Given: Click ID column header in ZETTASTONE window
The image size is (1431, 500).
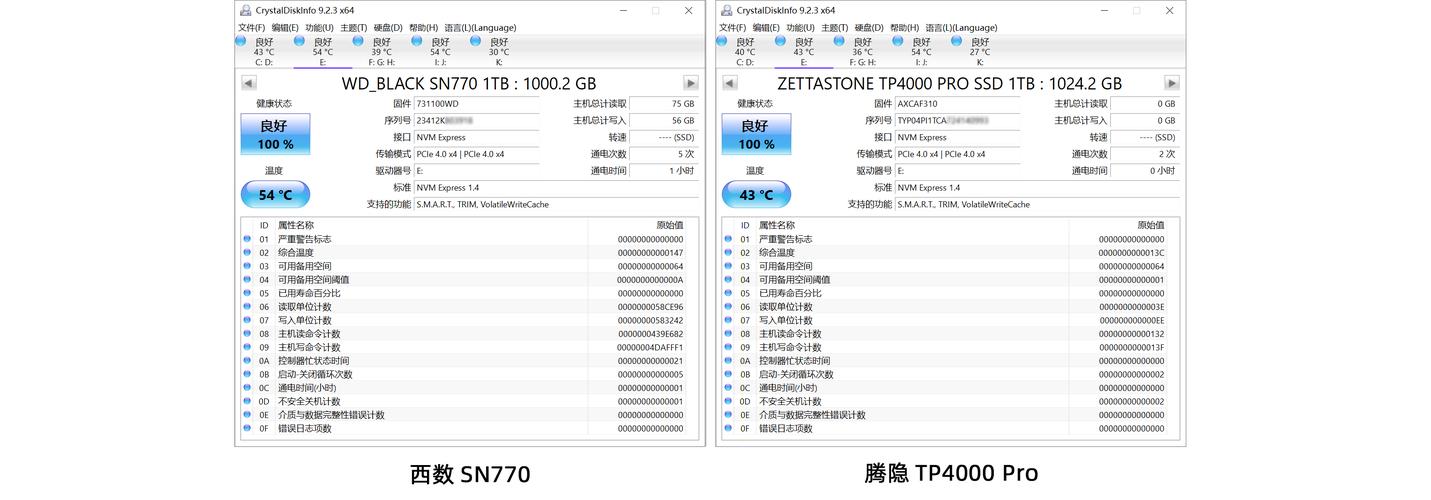Looking at the screenshot, I should point(745,225).
